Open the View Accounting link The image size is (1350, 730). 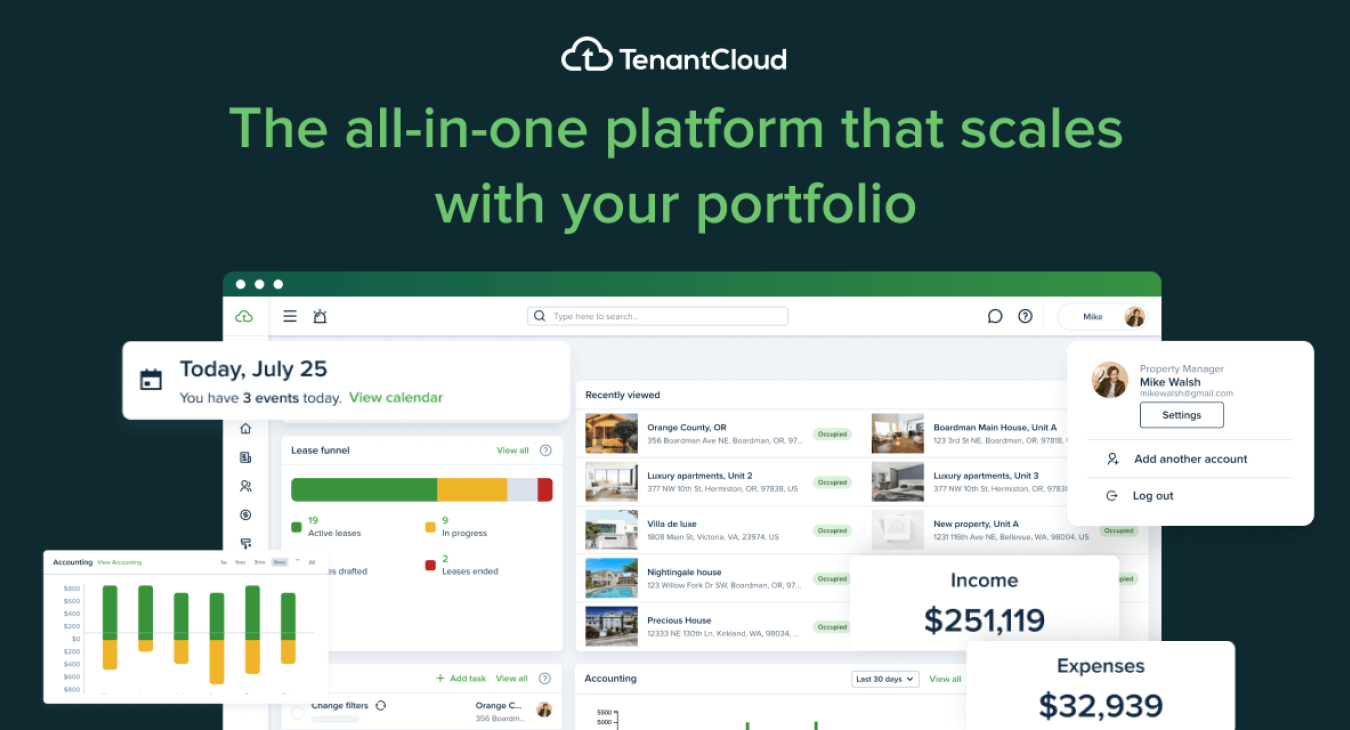click(x=120, y=562)
